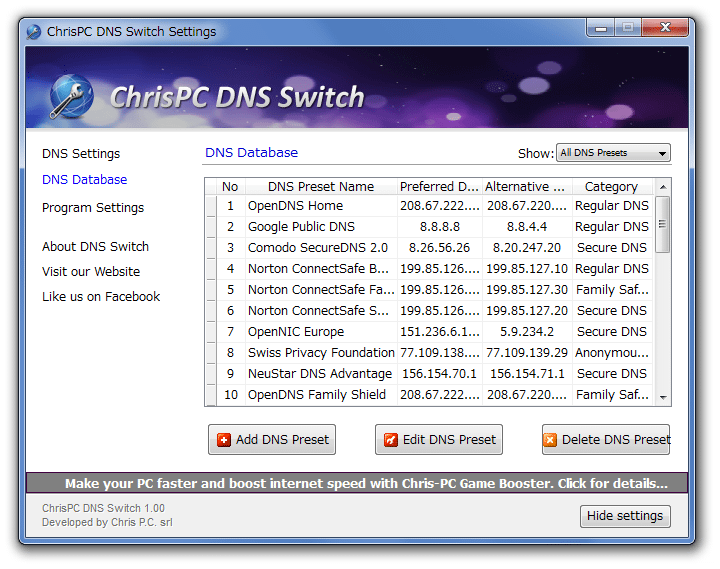Click the pencil icon on Edit DNS Preset

coord(391,440)
